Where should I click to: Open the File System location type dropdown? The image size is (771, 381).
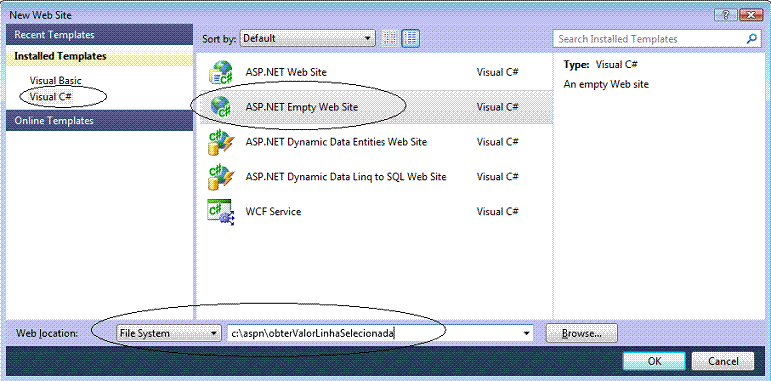[x=169, y=333]
